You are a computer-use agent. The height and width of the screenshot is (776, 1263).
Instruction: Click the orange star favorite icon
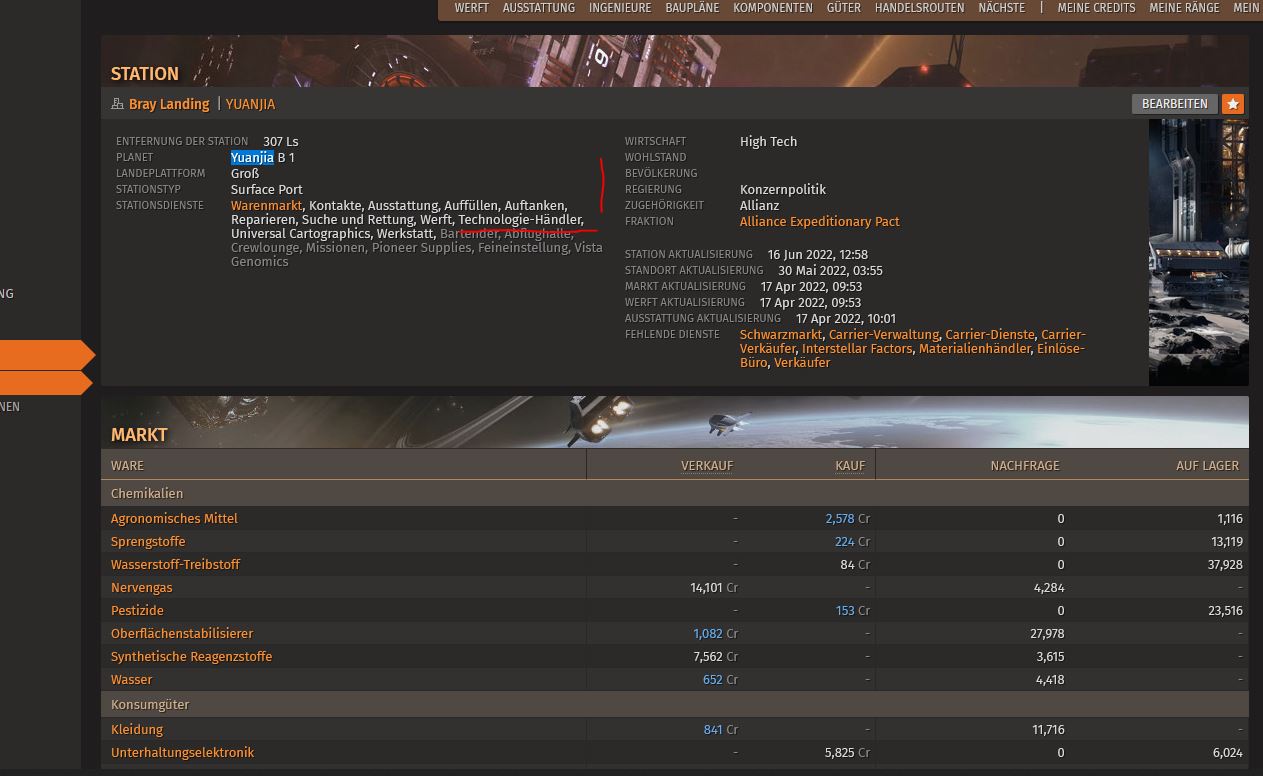[1233, 104]
